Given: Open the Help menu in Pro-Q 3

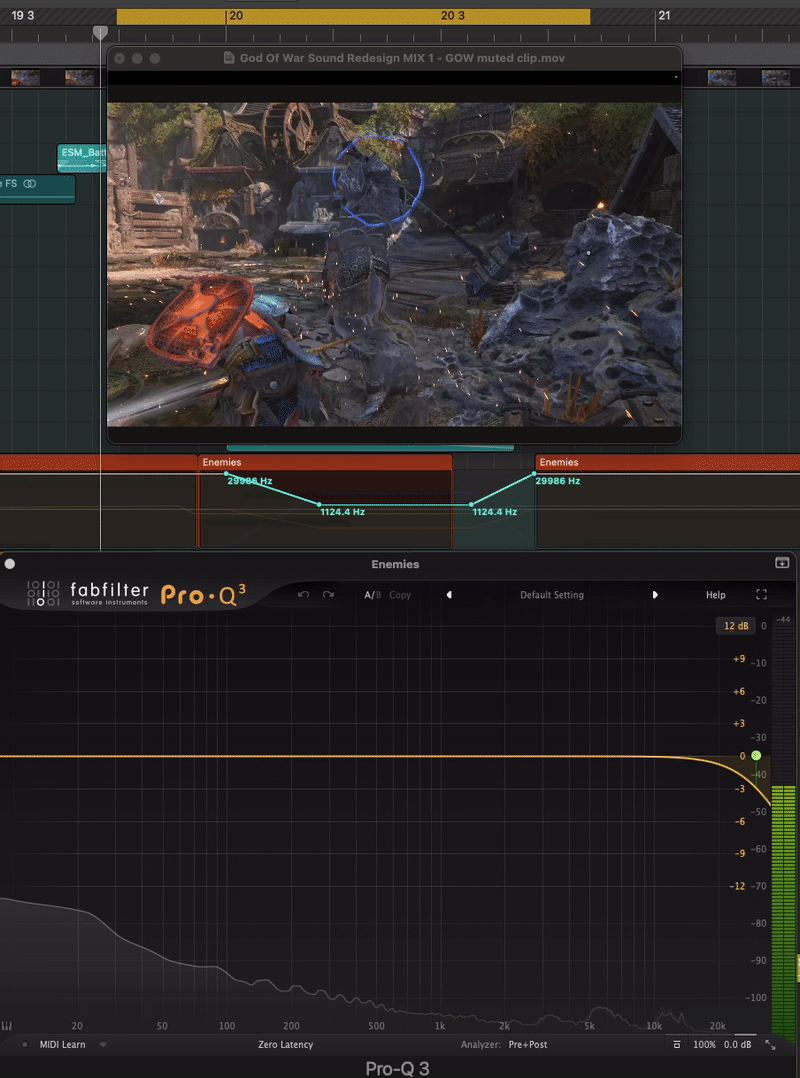Looking at the screenshot, I should coord(715,595).
